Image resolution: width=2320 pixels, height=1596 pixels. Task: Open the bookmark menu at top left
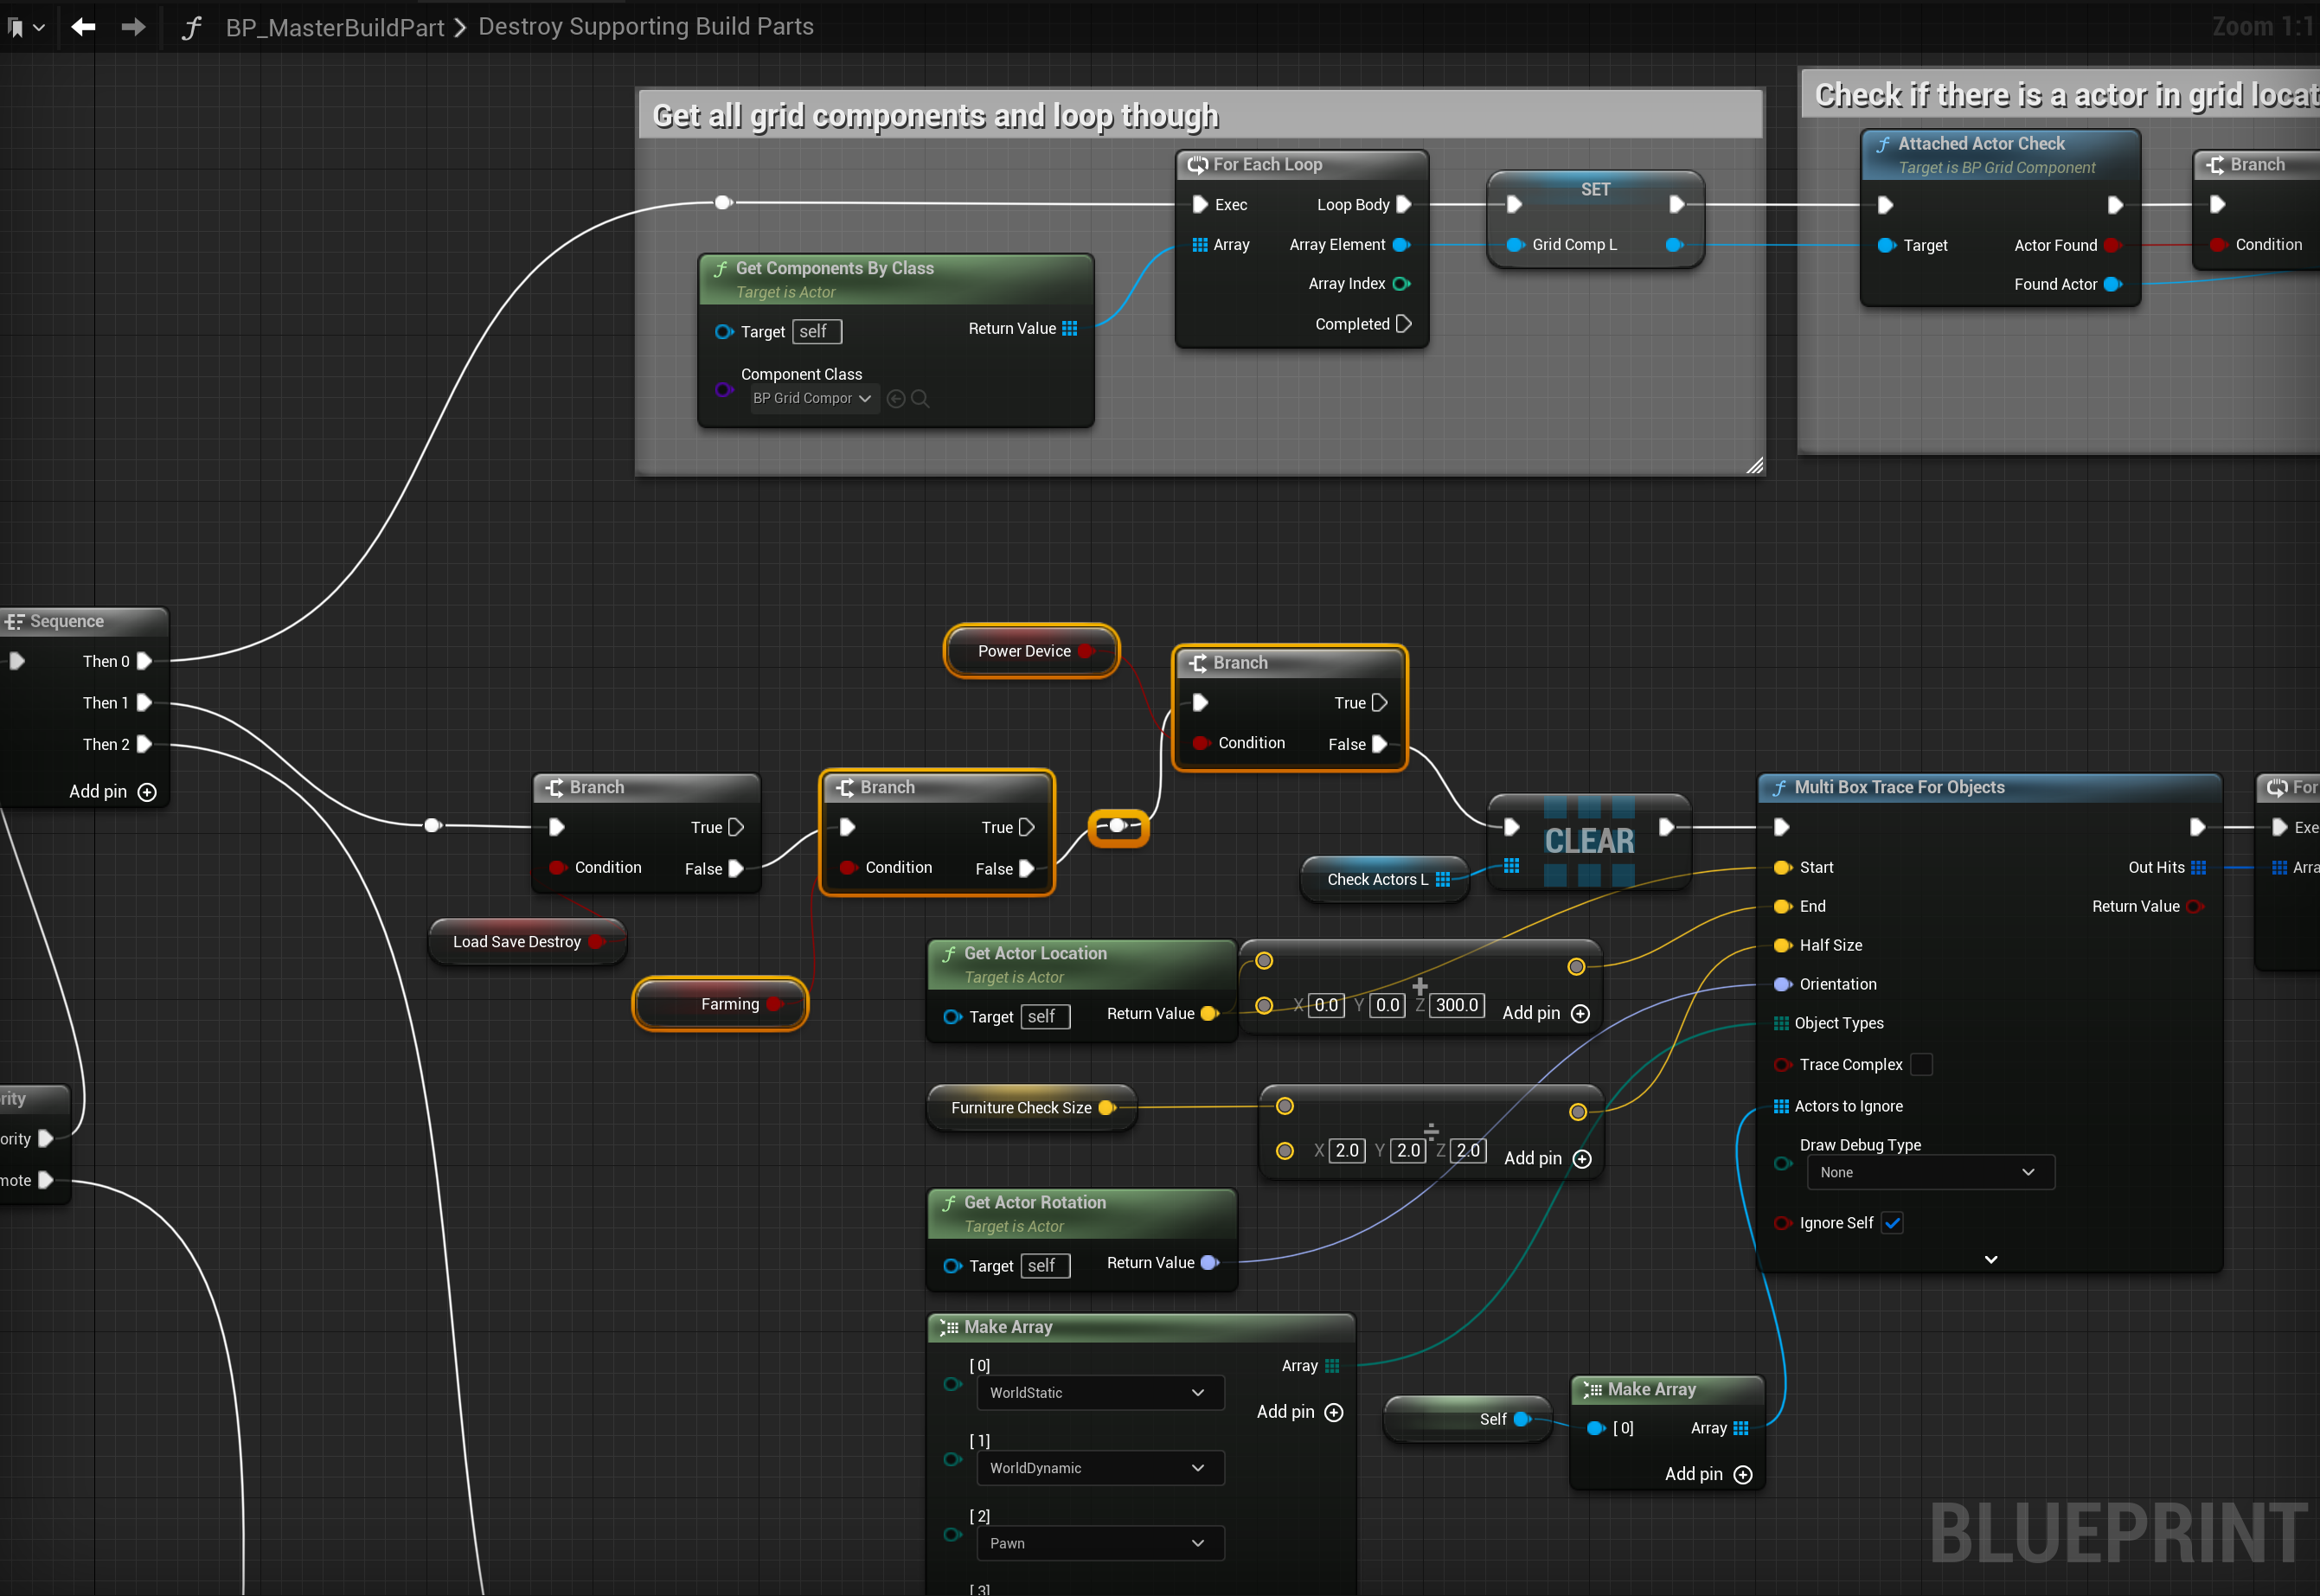click(25, 27)
